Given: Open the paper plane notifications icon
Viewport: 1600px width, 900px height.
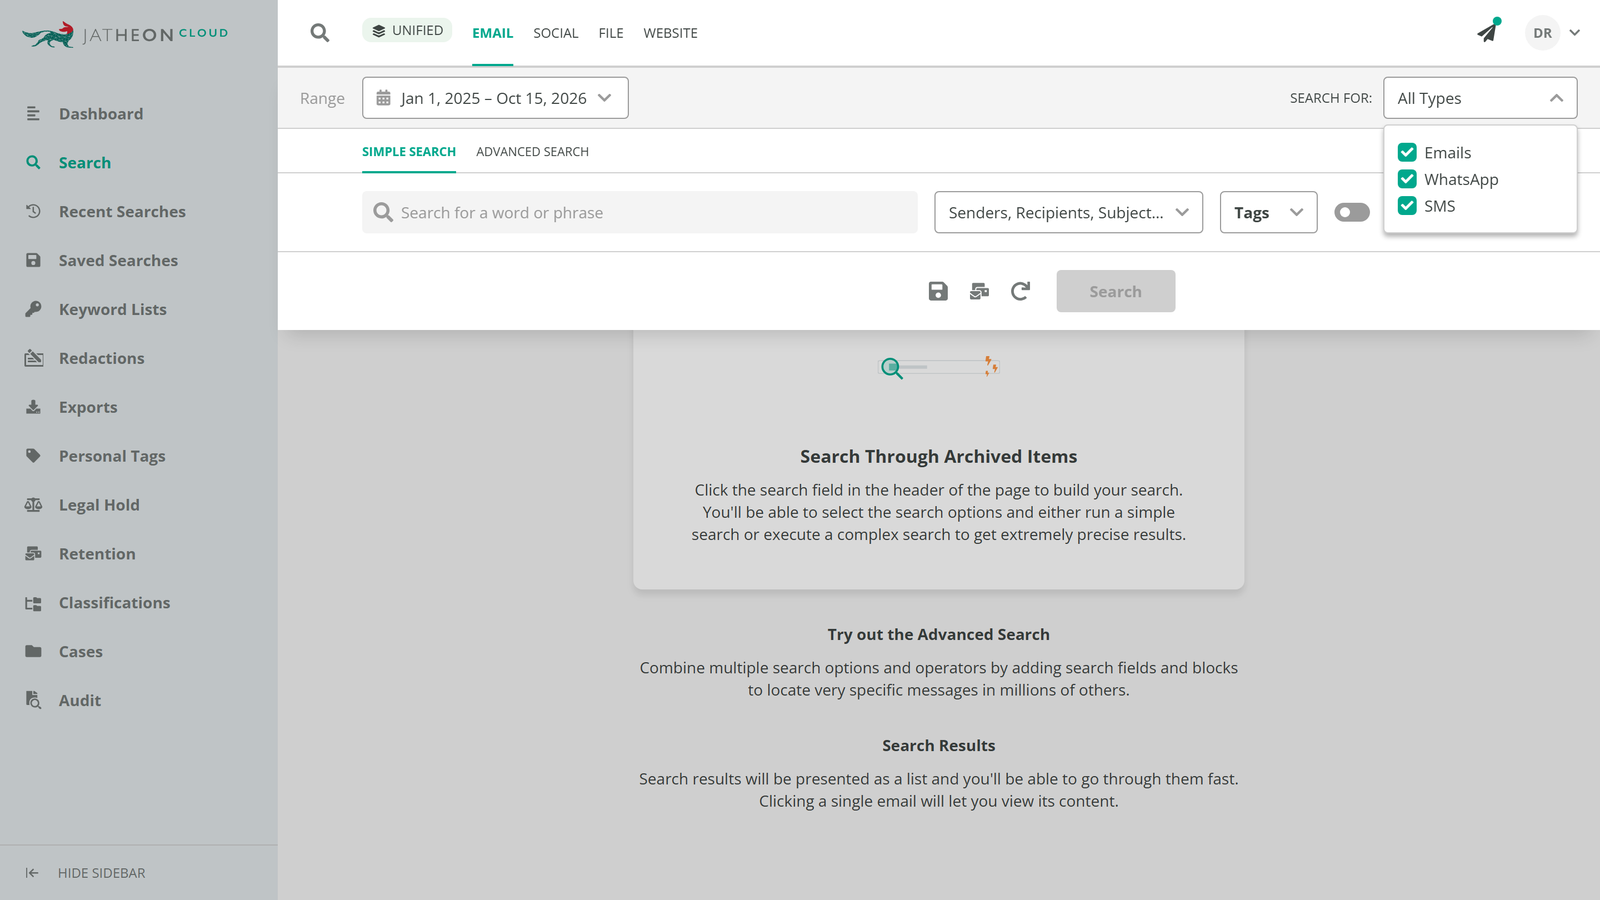Looking at the screenshot, I should 1488,31.
